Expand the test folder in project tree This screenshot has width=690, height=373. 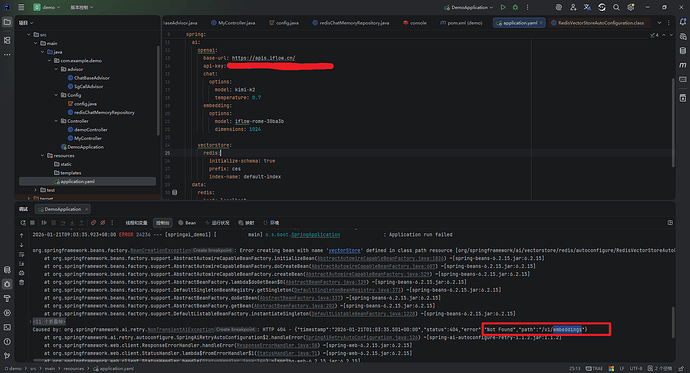36,190
